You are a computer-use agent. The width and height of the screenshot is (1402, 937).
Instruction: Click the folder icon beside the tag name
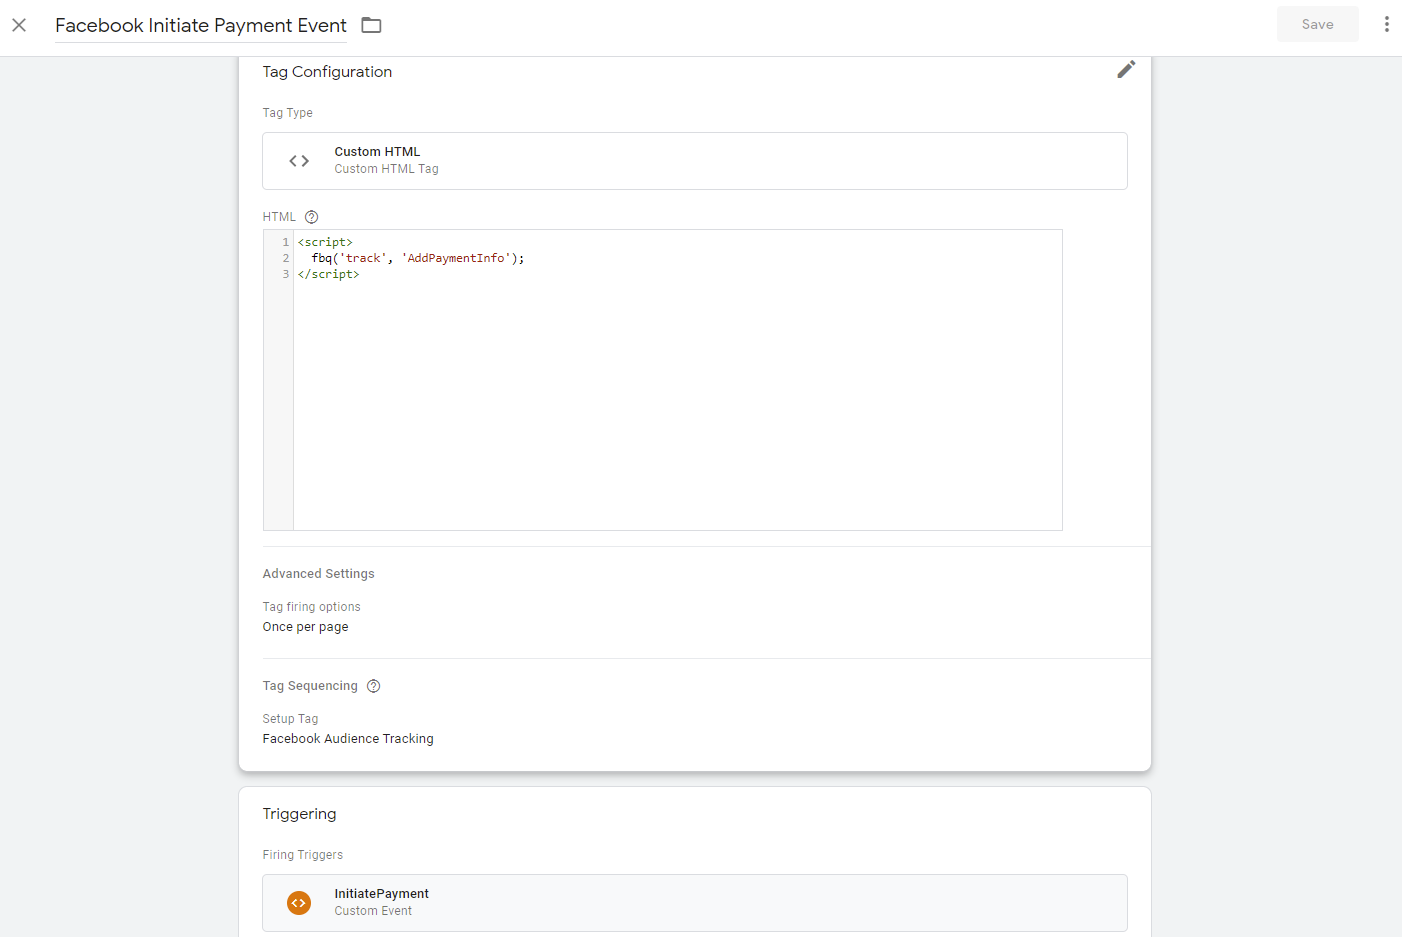pyautogui.click(x=371, y=25)
